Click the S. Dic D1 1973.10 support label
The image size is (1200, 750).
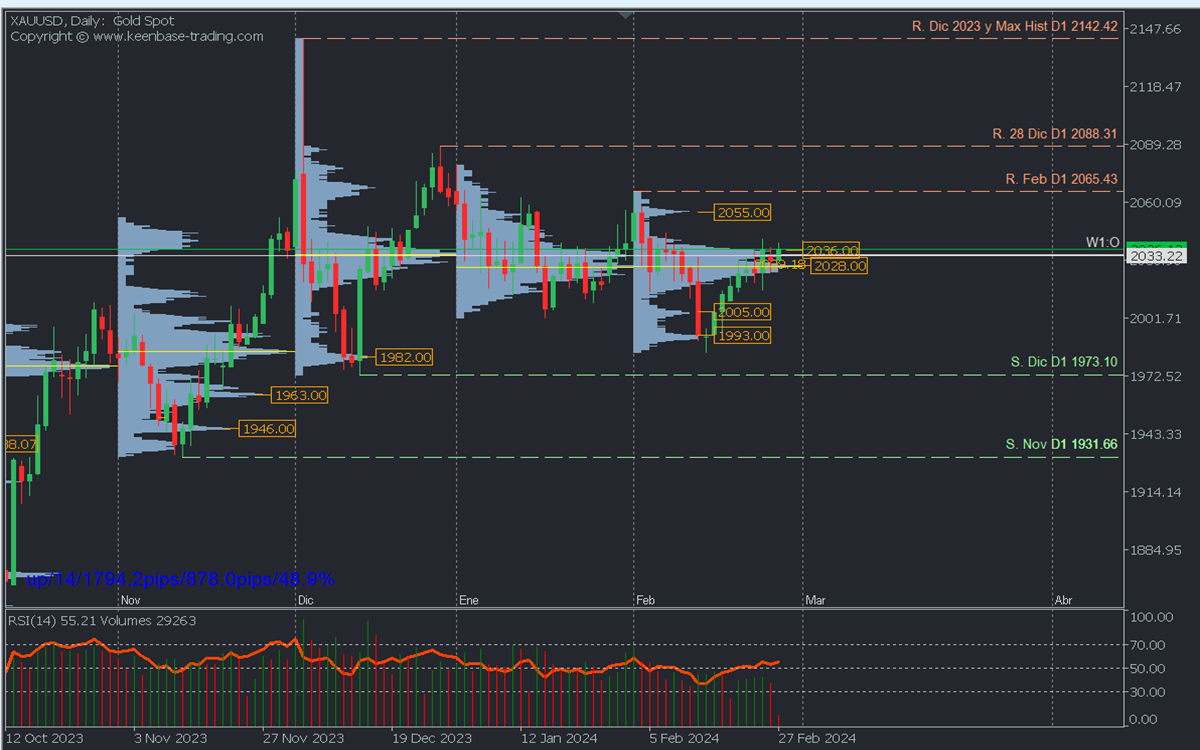(1062, 361)
